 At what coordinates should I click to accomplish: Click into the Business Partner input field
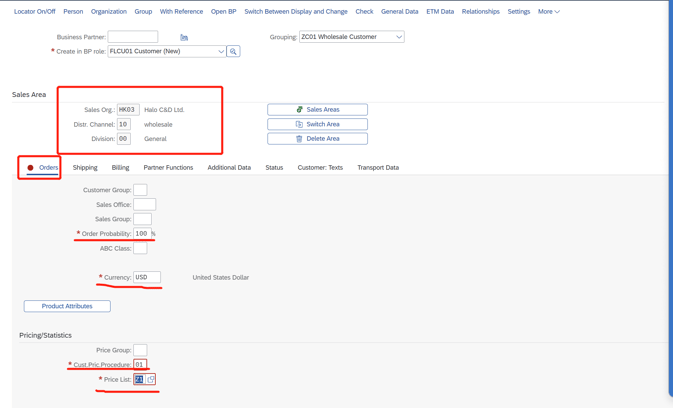coord(133,37)
